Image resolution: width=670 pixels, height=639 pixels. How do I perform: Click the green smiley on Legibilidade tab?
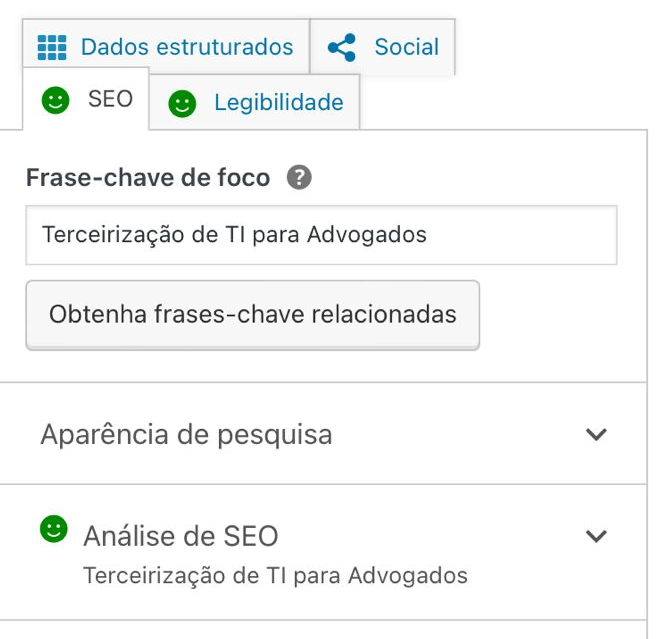click(x=182, y=103)
